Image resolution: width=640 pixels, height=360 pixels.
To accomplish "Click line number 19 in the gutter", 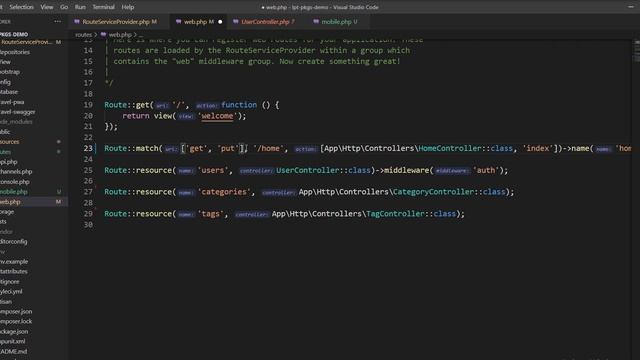I will [88, 105].
